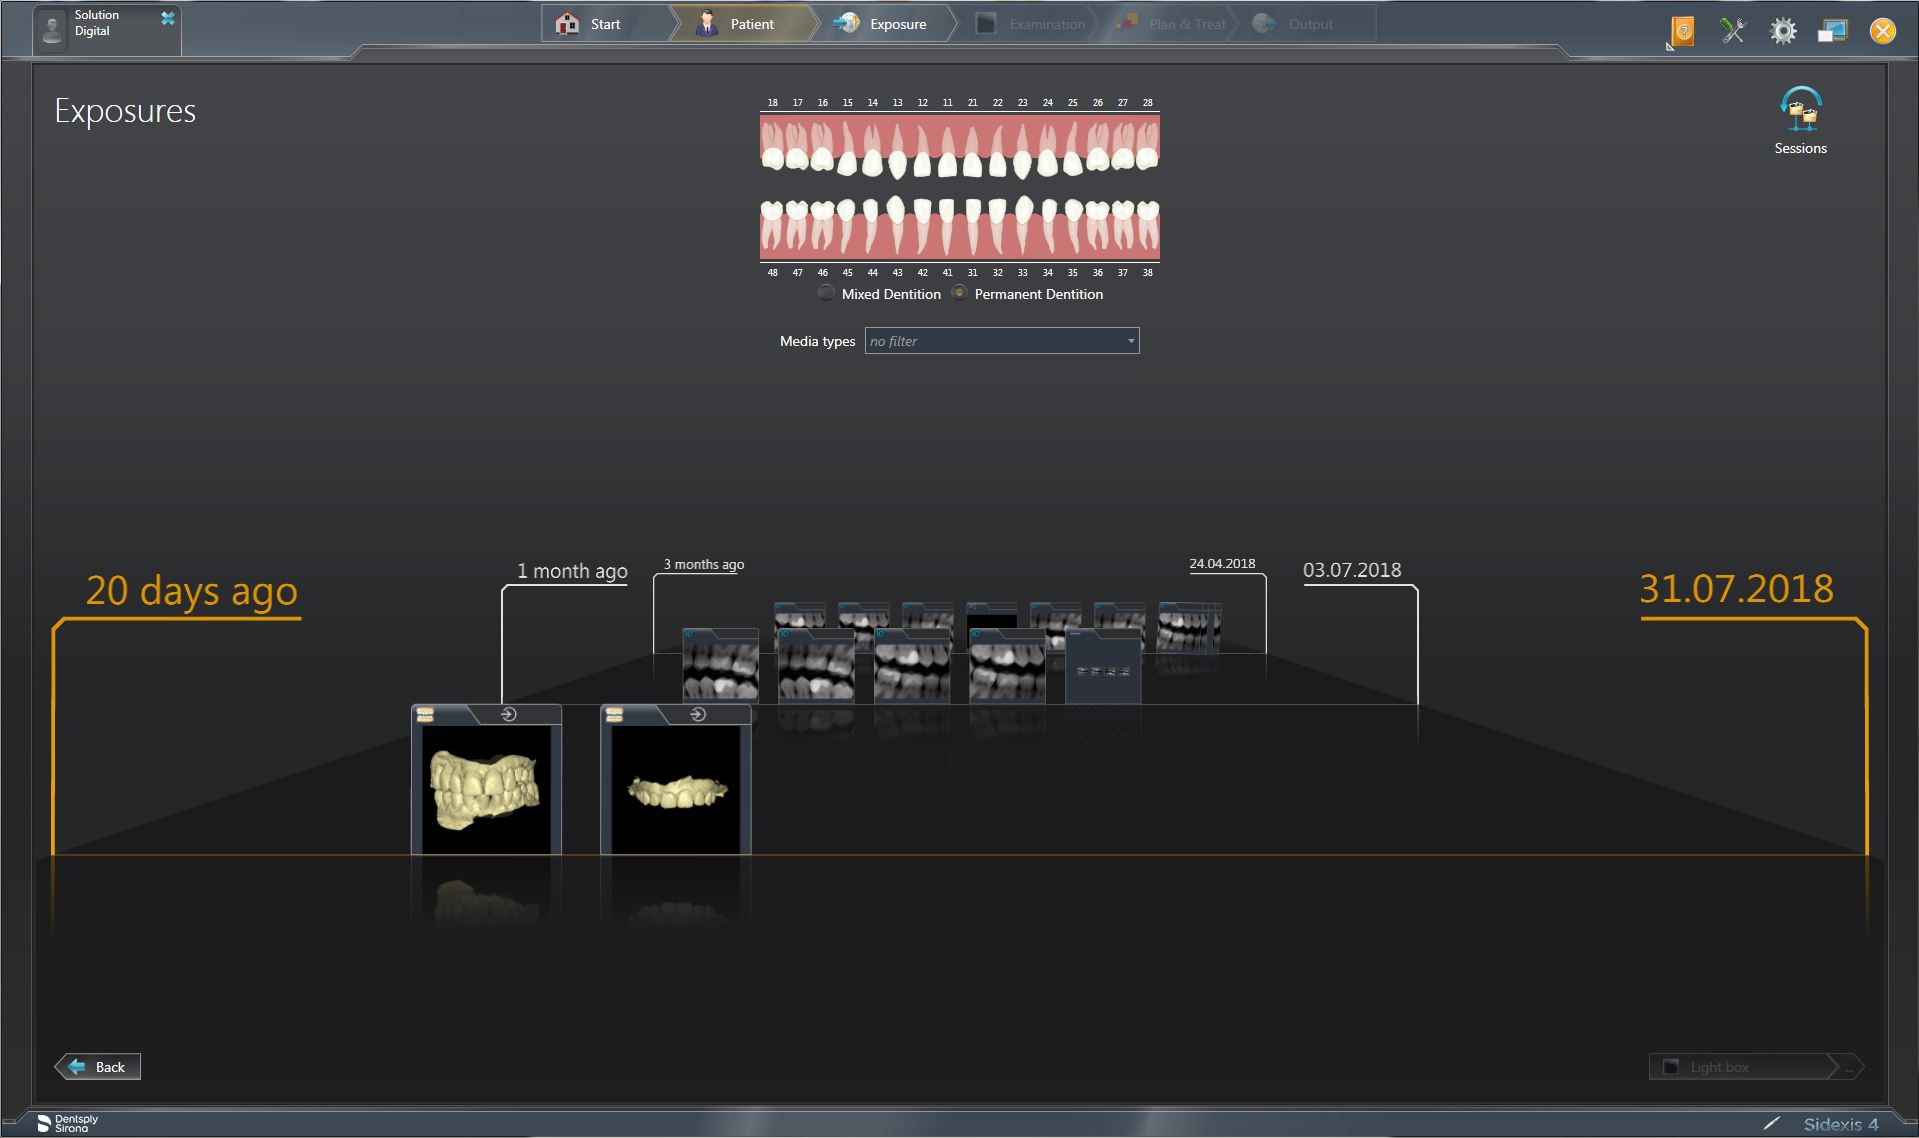The height and width of the screenshot is (1138, 1919).
Task: Select Mixed Dentition radio button
Action: coord(826,293)
